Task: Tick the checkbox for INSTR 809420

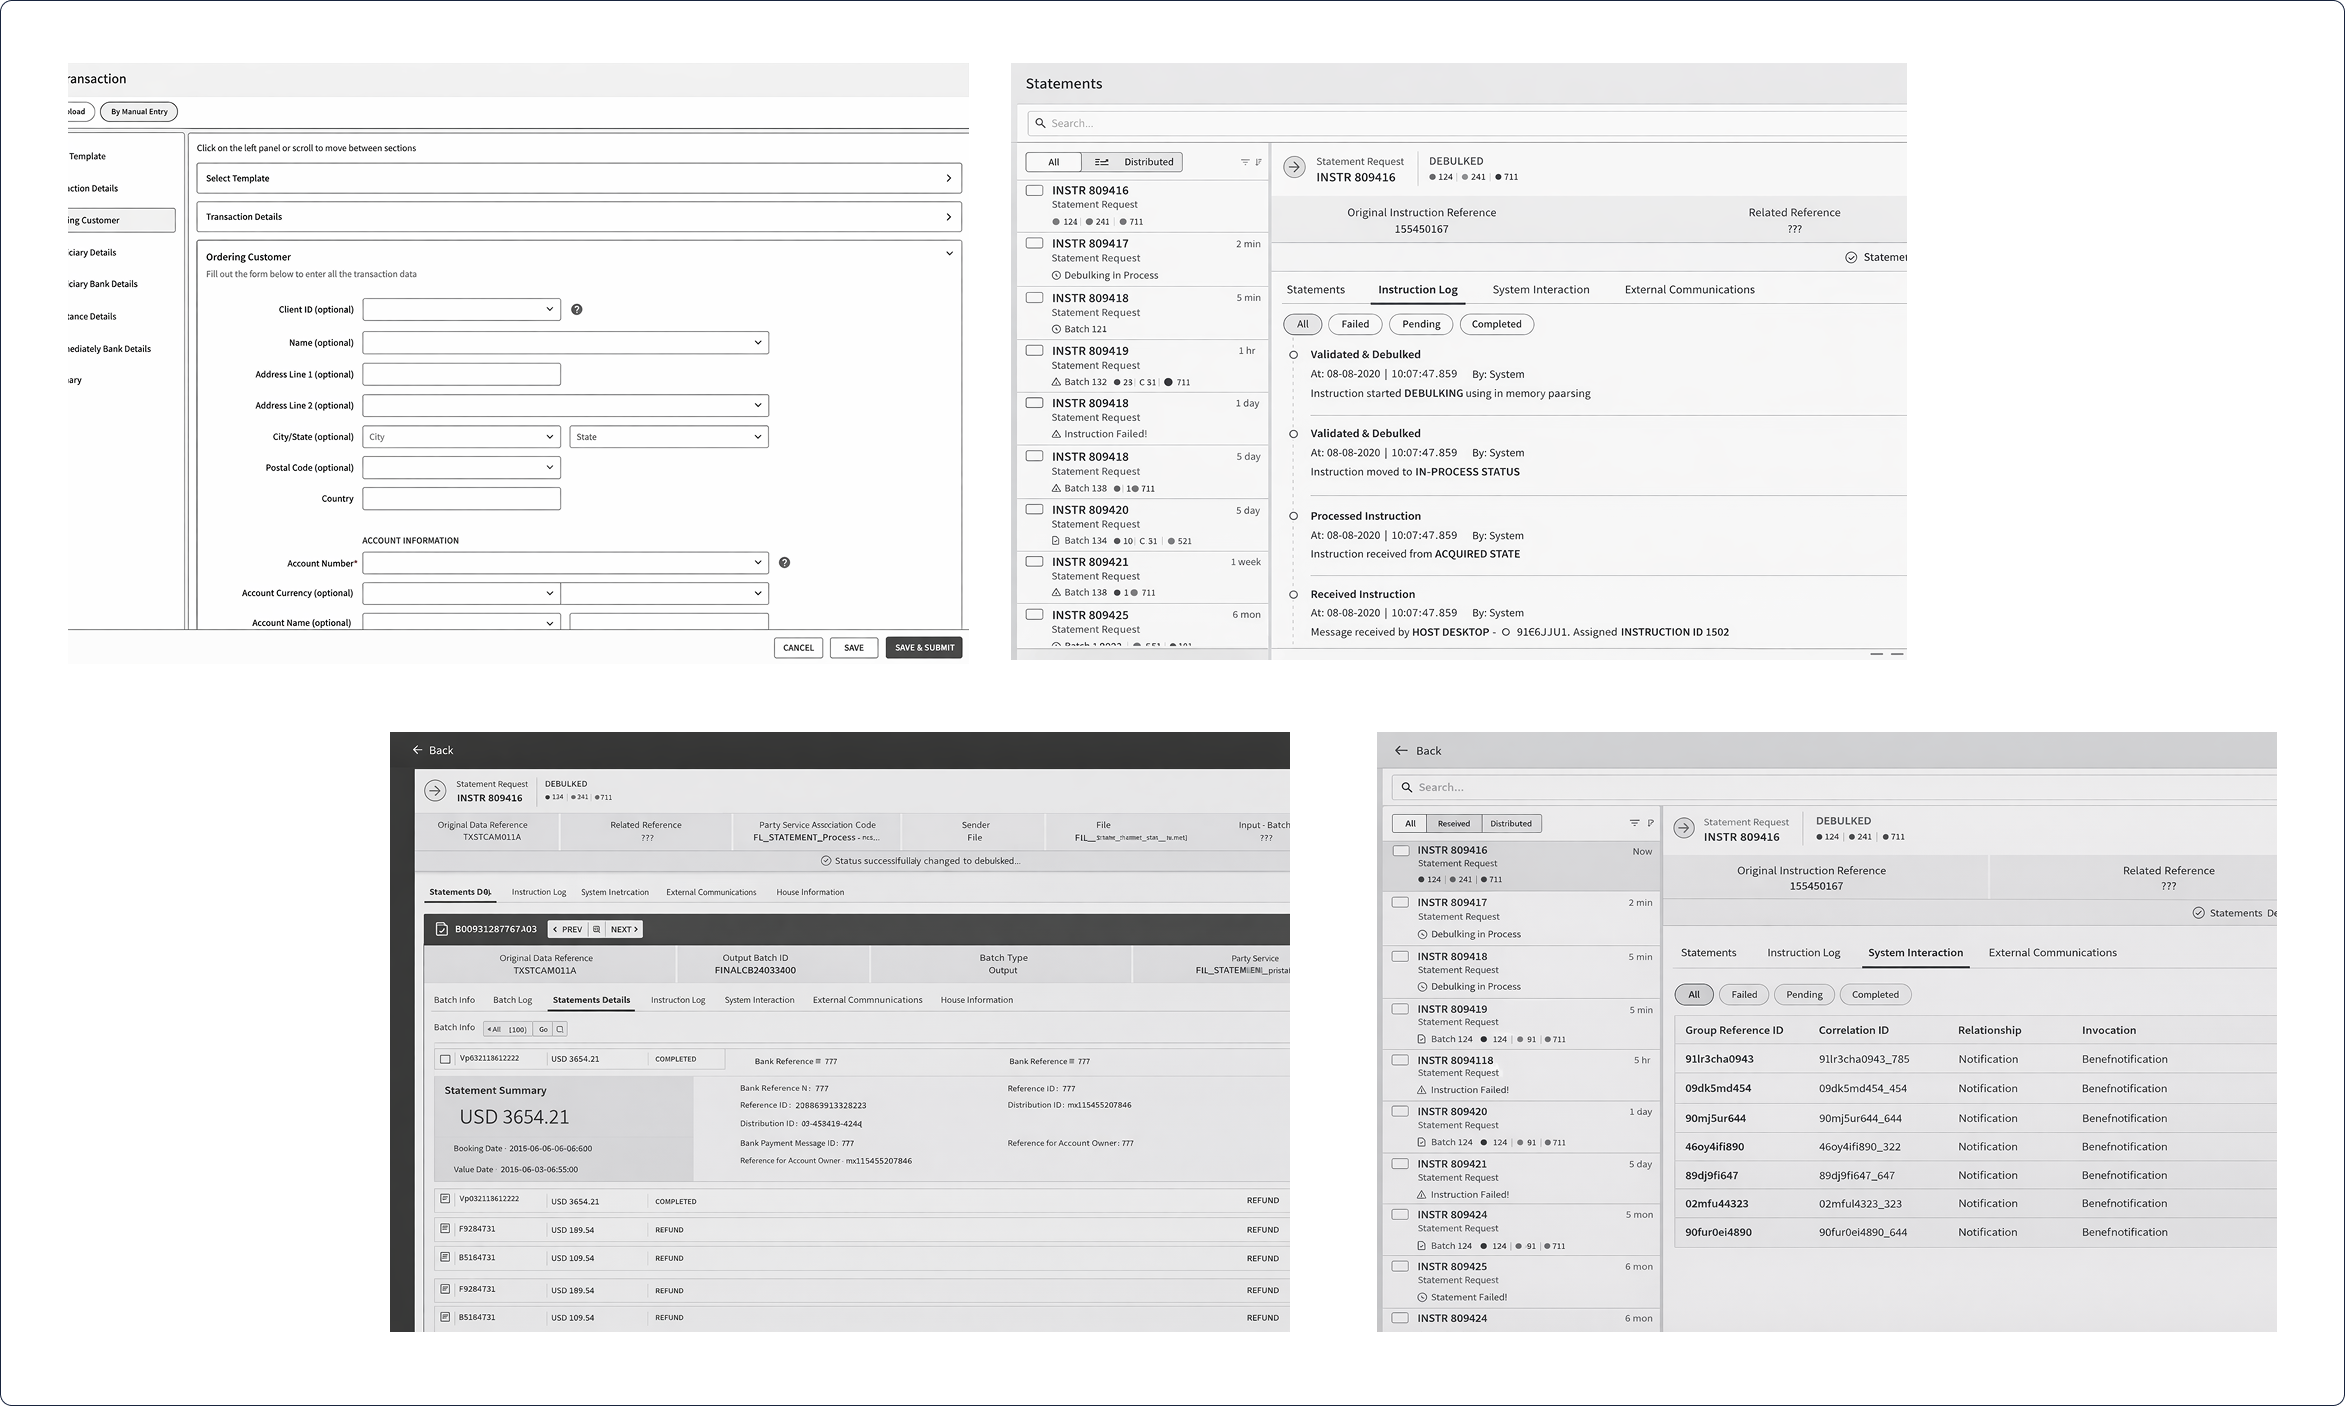Action: coord(1035,509)
